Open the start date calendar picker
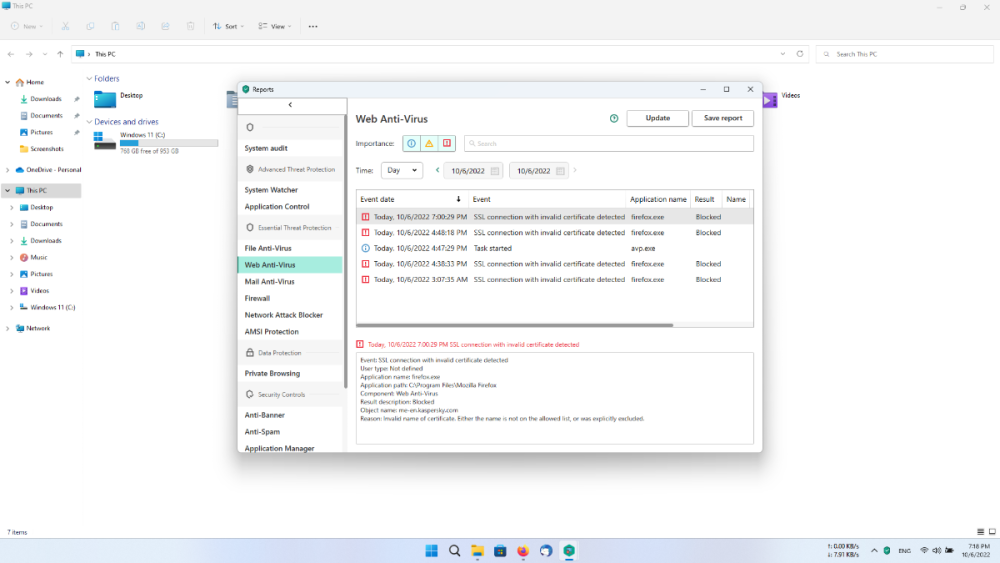This screenshot has width=1000, height=563. pos(495,171)
